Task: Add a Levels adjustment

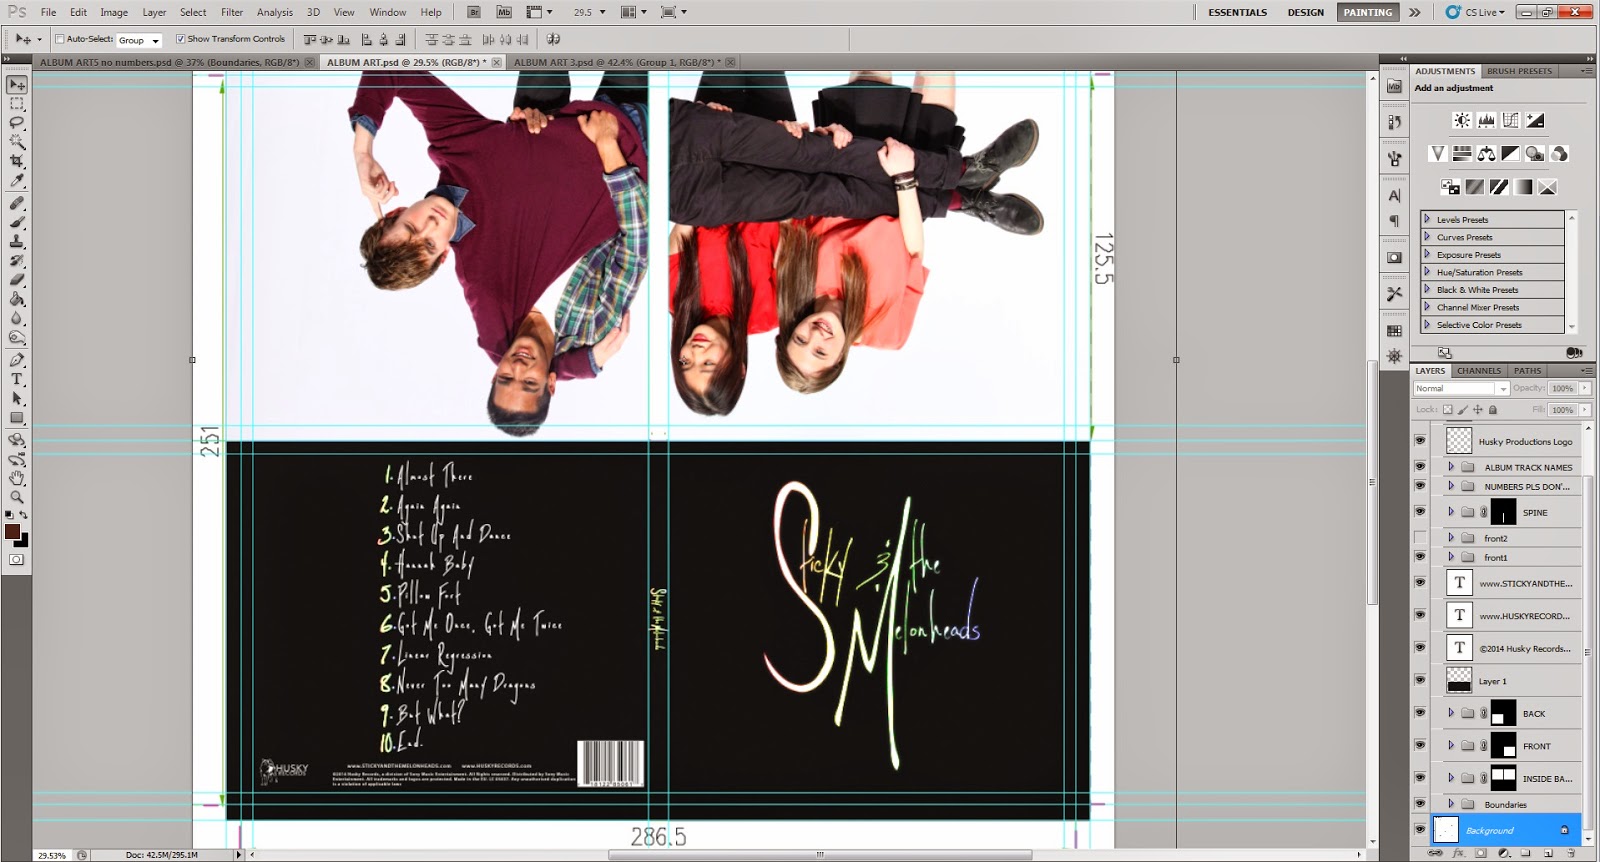Action: tap(1486, 120)
